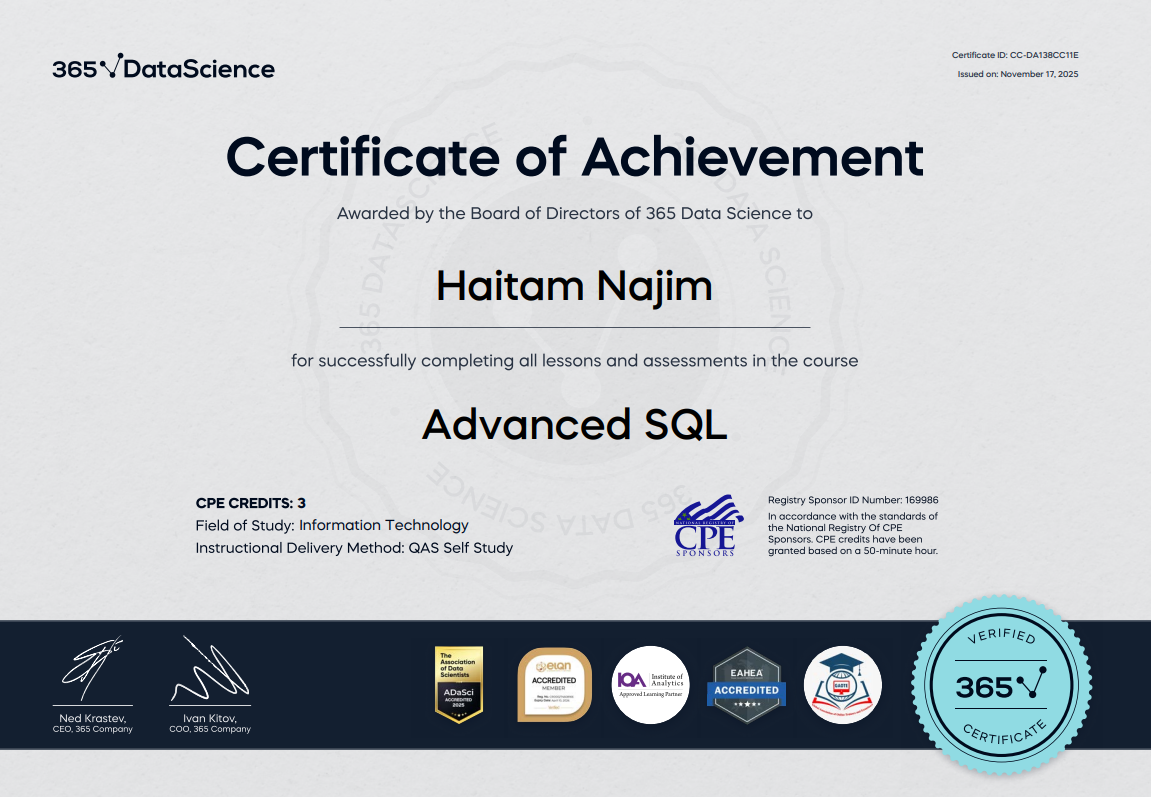Click the Certificate of Achievement heading
This screenshot has width=1151, height=797.
(x=575, y=157)
